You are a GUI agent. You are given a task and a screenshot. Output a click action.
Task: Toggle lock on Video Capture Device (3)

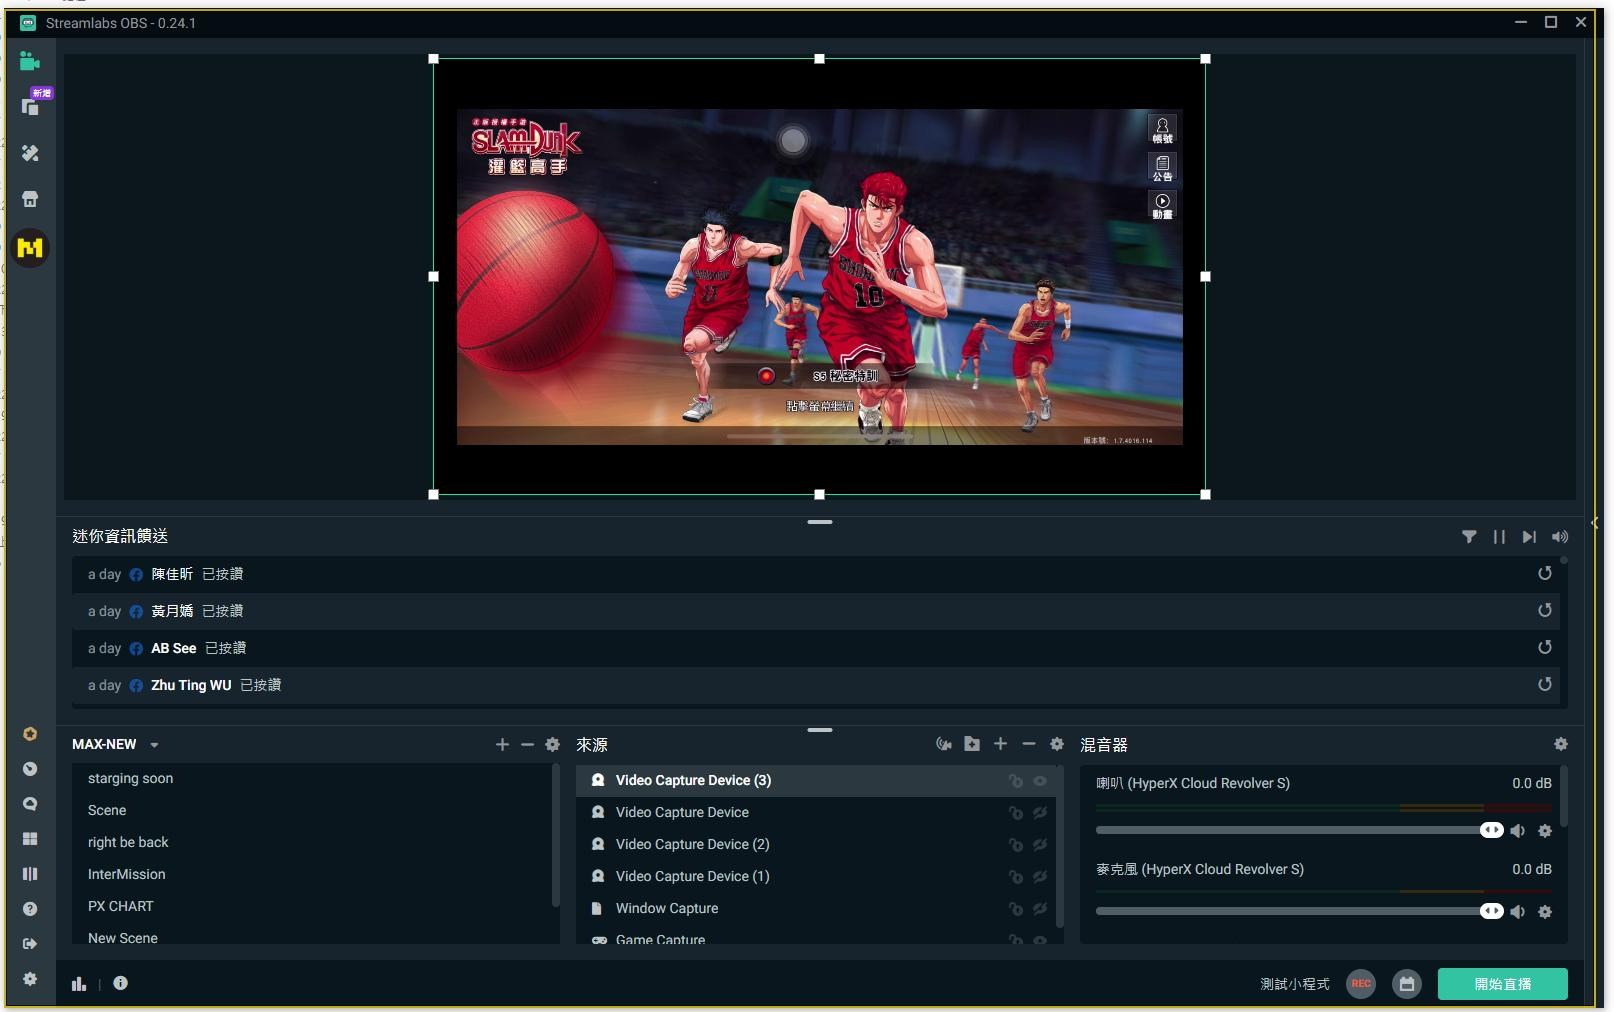[x=1015, y=781]
